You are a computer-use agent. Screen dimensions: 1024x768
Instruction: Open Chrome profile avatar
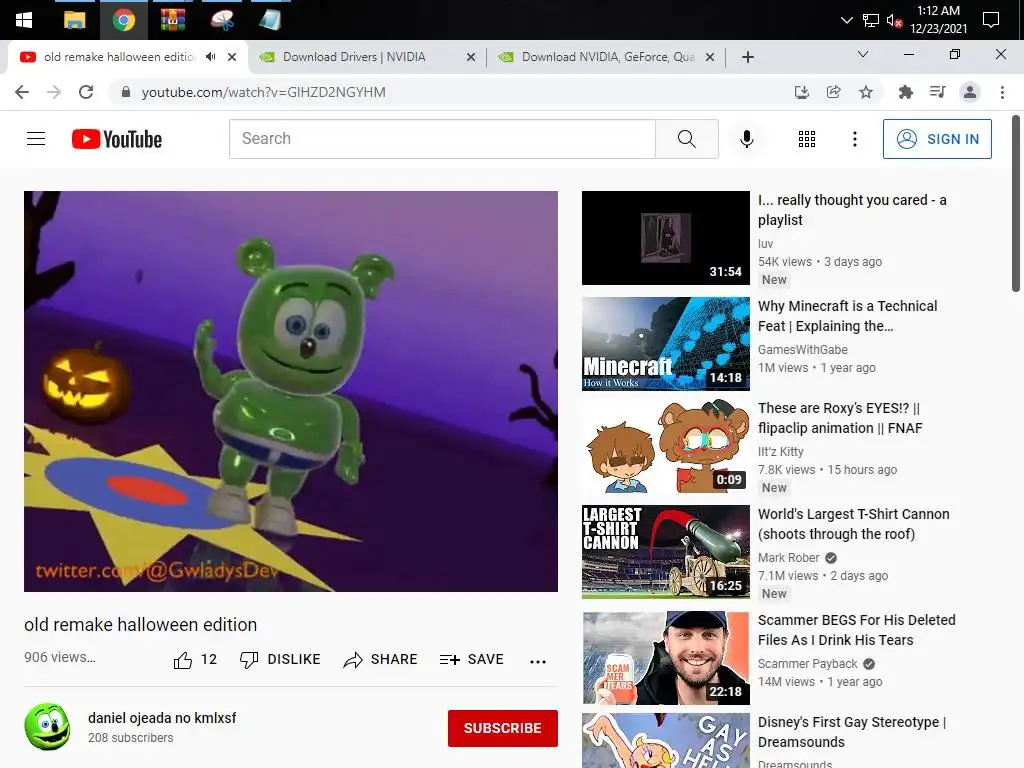pyautogui.click(x=970, y=92)
